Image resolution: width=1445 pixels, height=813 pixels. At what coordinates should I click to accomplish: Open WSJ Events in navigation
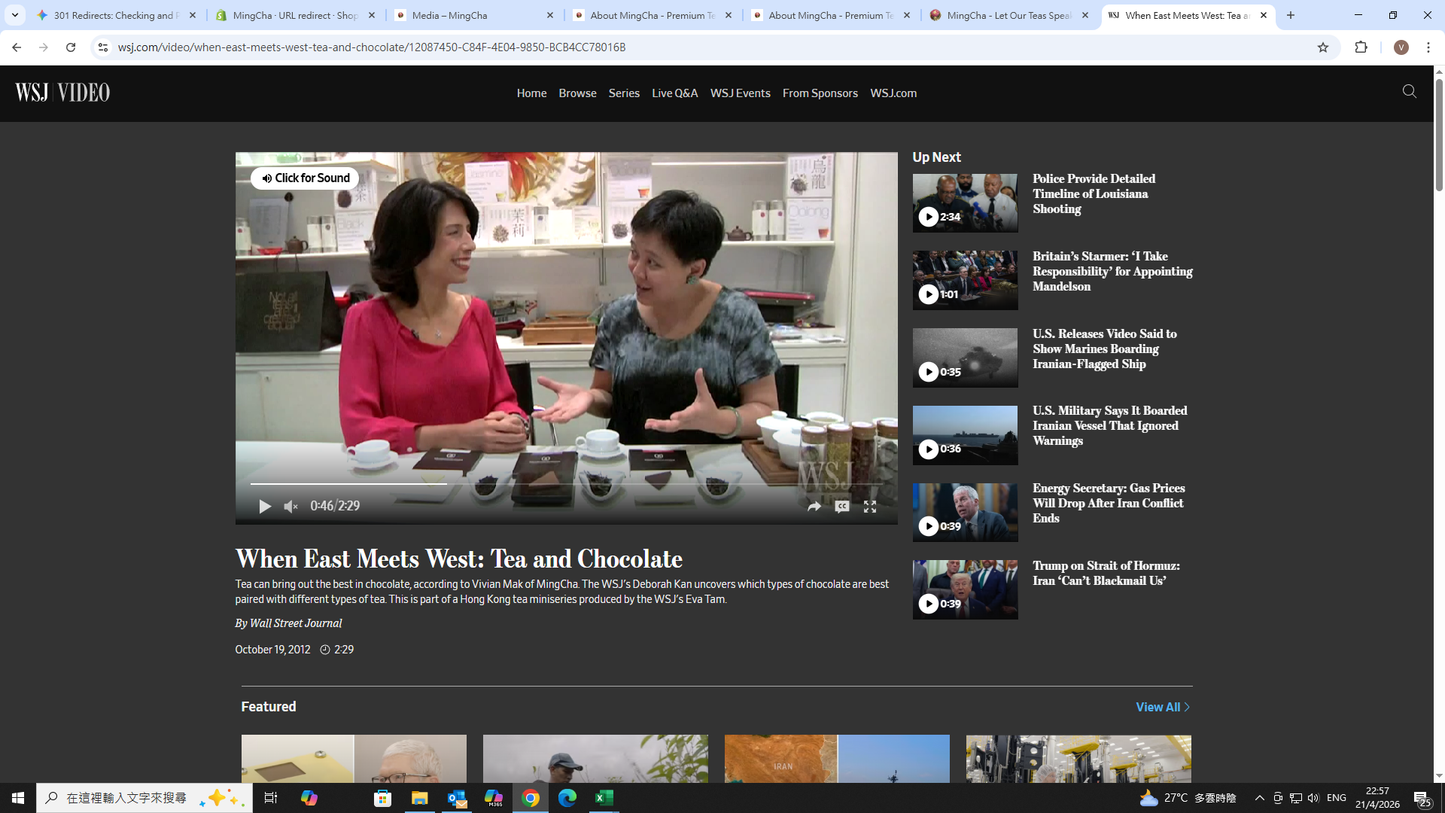[740, 93]
